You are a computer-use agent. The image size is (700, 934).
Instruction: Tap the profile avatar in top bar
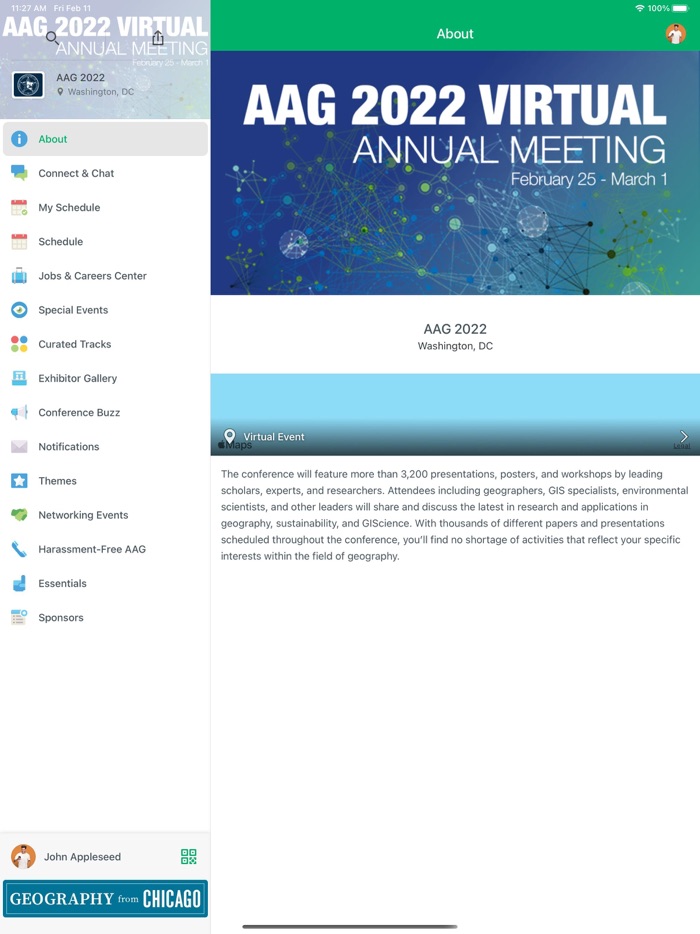[676, 34]
